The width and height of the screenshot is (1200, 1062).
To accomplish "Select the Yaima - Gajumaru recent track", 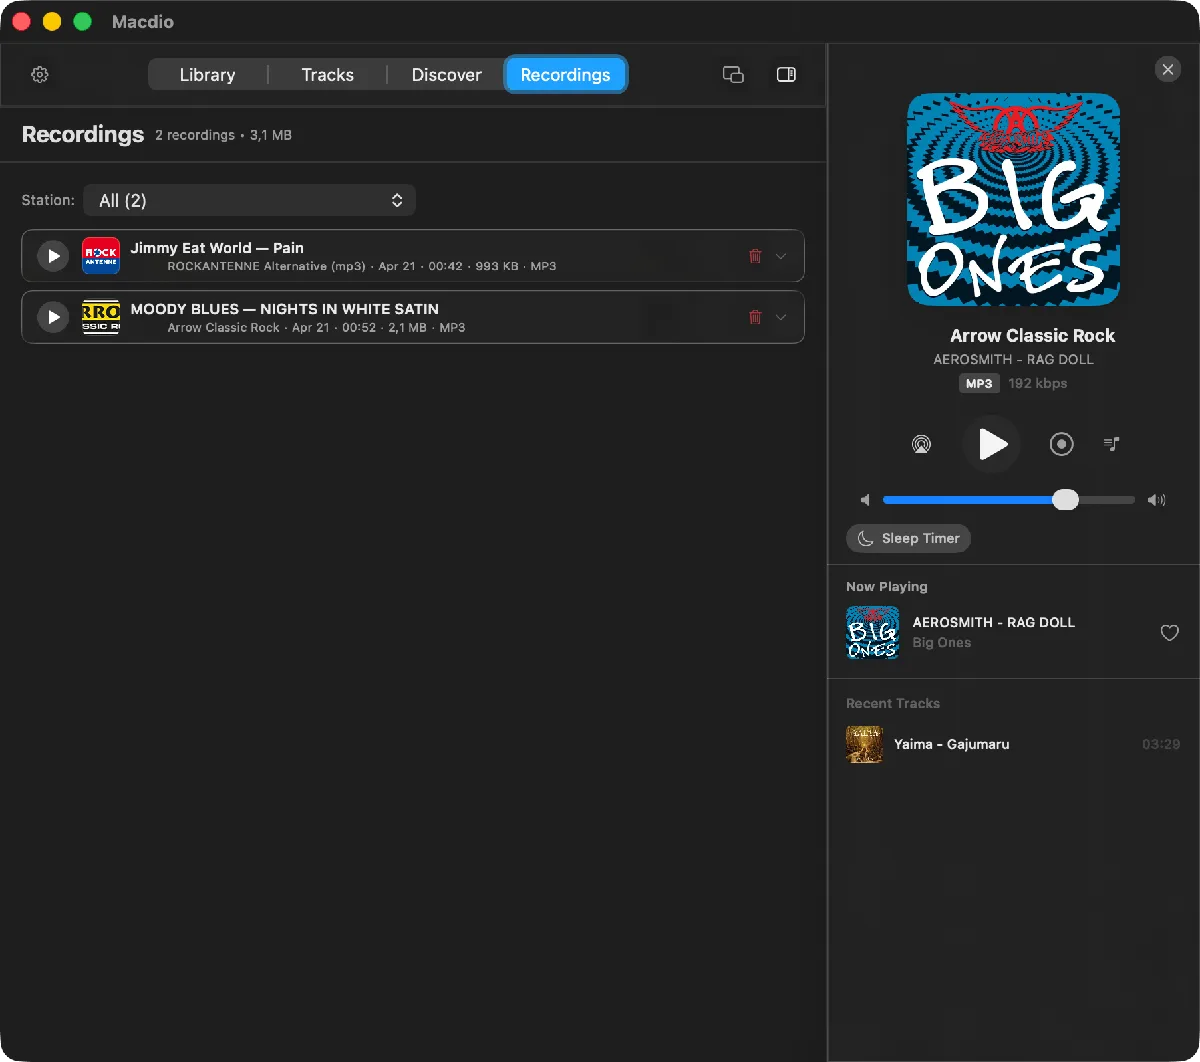I will [1013, 744].
